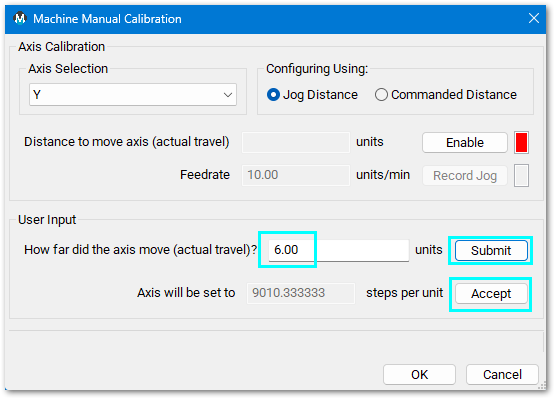Click the Enable button
The image size is (555, 399).
[x=465, y=142]
